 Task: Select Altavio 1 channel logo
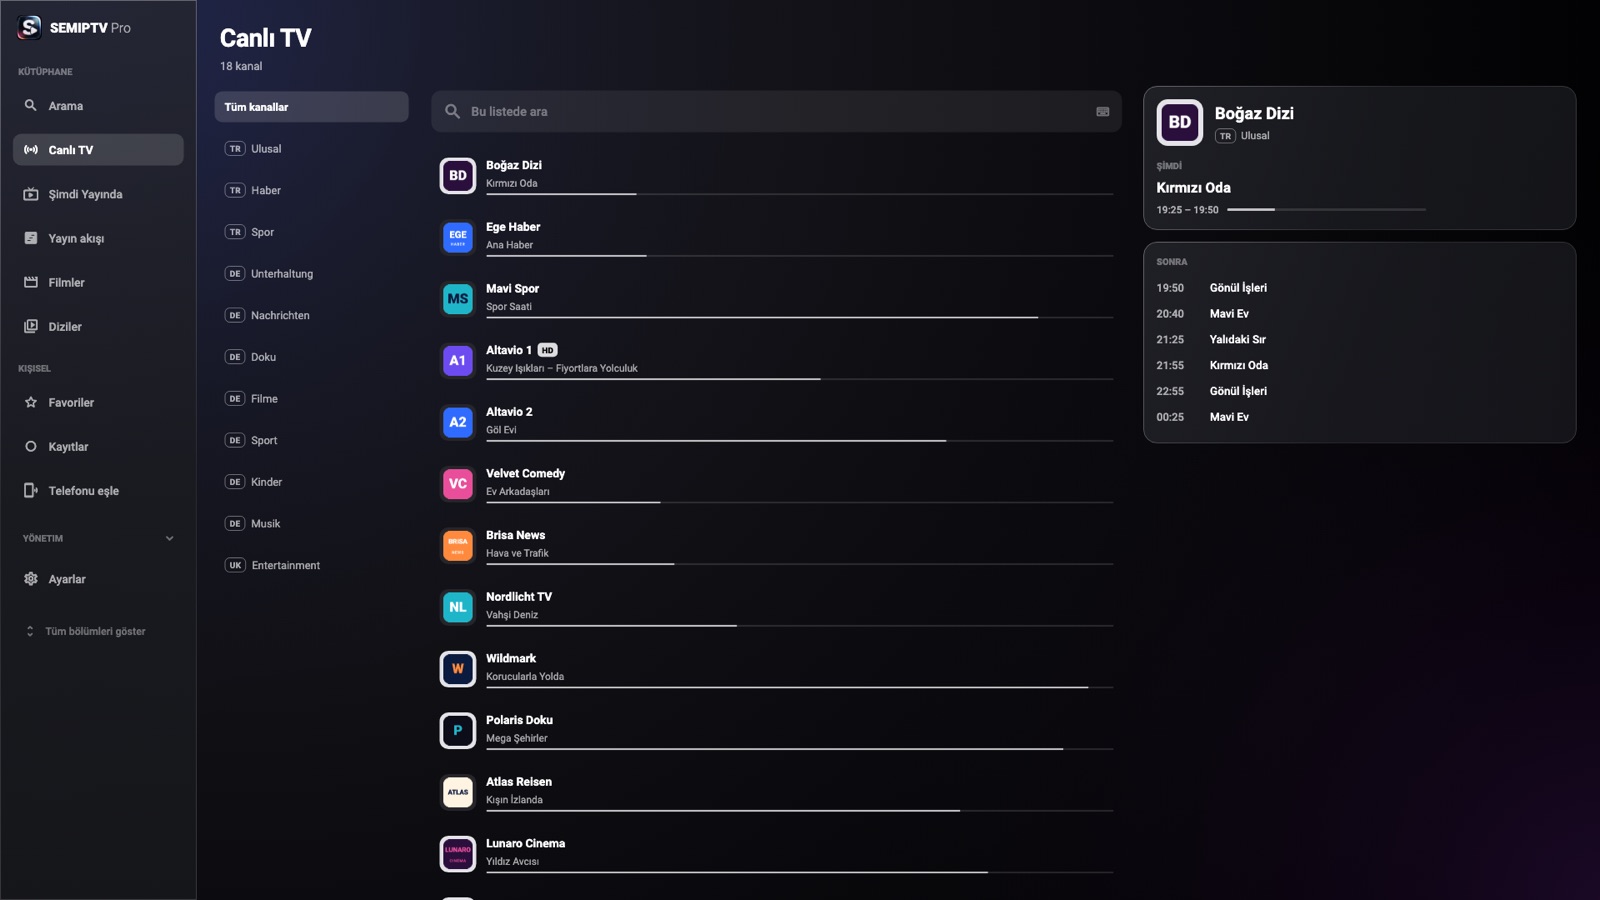(x=458, y=361)
